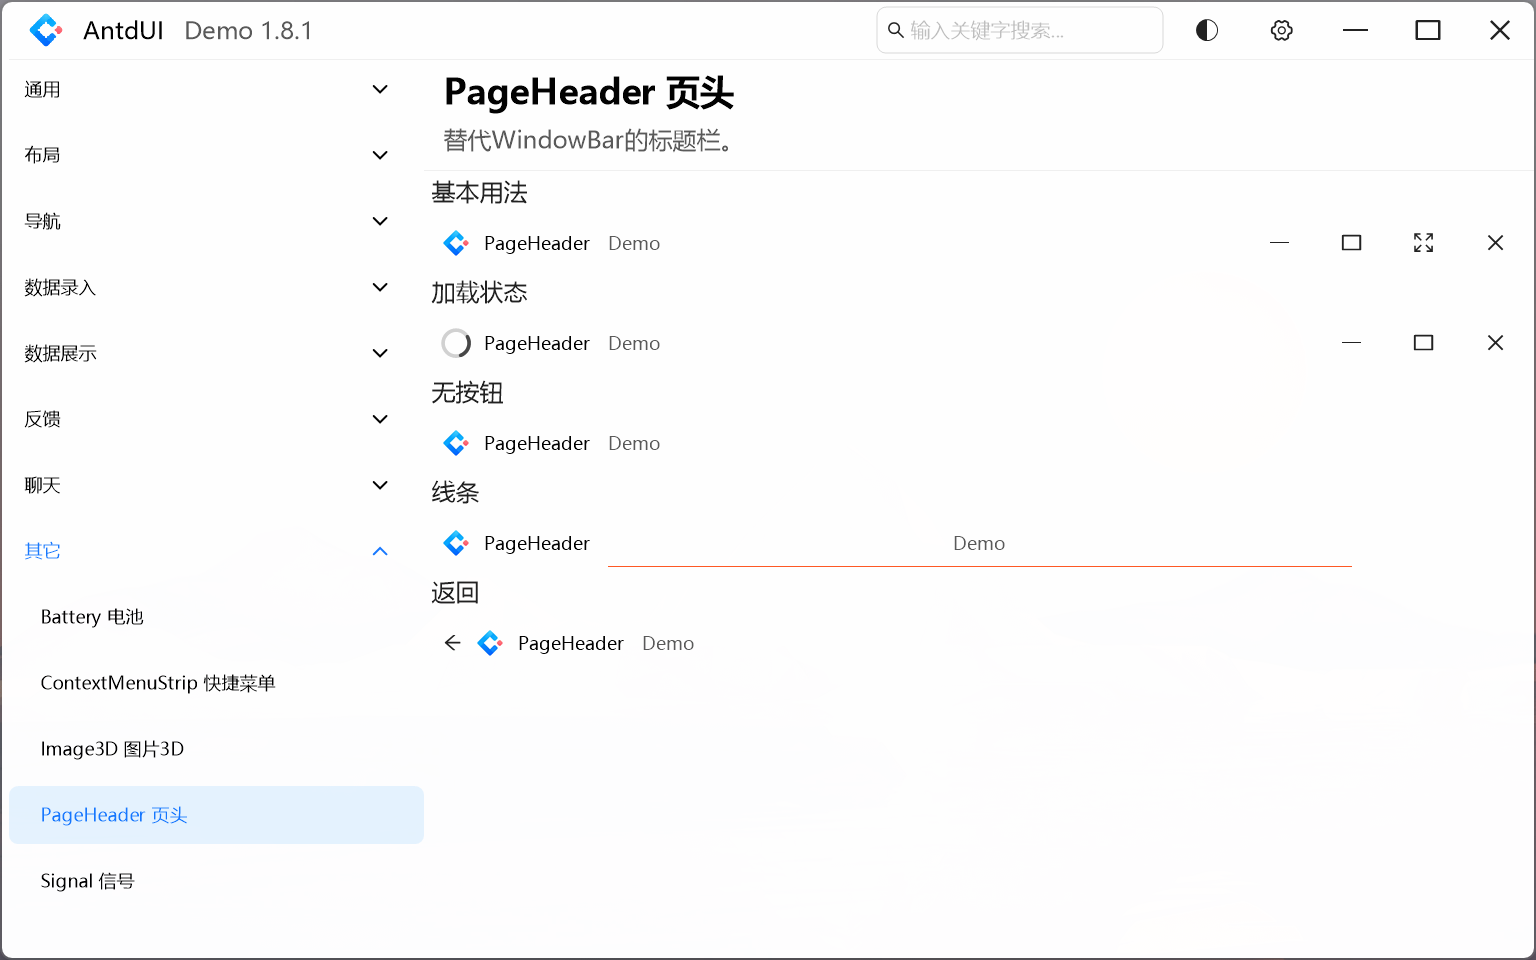Click the fullscreen icon in the 基本用法 PageHeader
Viewport: 1536px width, 960px height.
tap(1423, 242)
